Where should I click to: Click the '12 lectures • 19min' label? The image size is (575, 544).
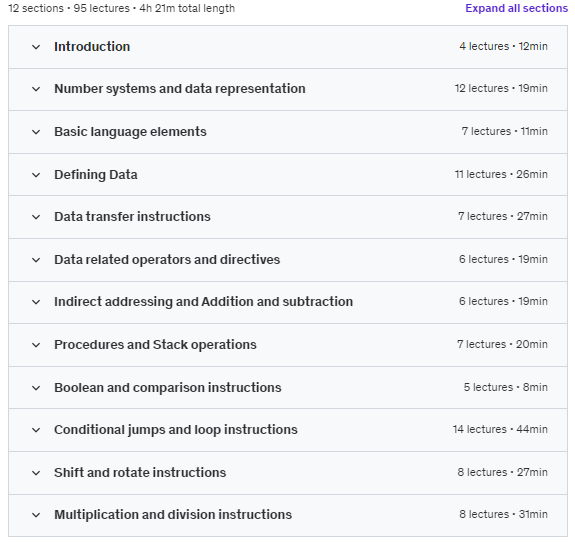[x=501, y=88]
